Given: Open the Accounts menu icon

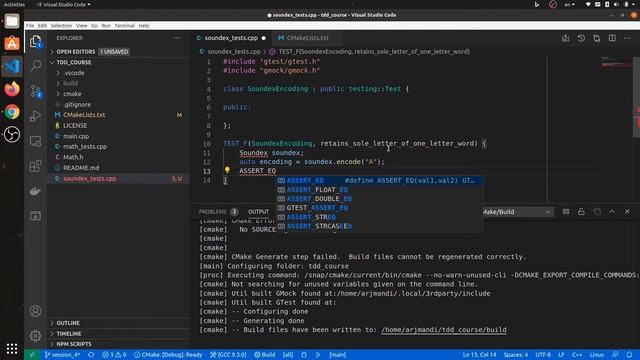Looking at the screenshot, I should click(36, 311).
